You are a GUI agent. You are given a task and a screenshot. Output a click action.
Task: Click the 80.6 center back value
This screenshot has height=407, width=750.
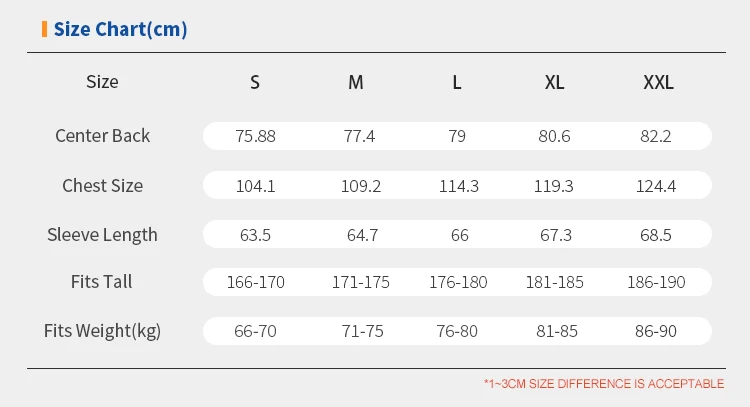point(554,136)
